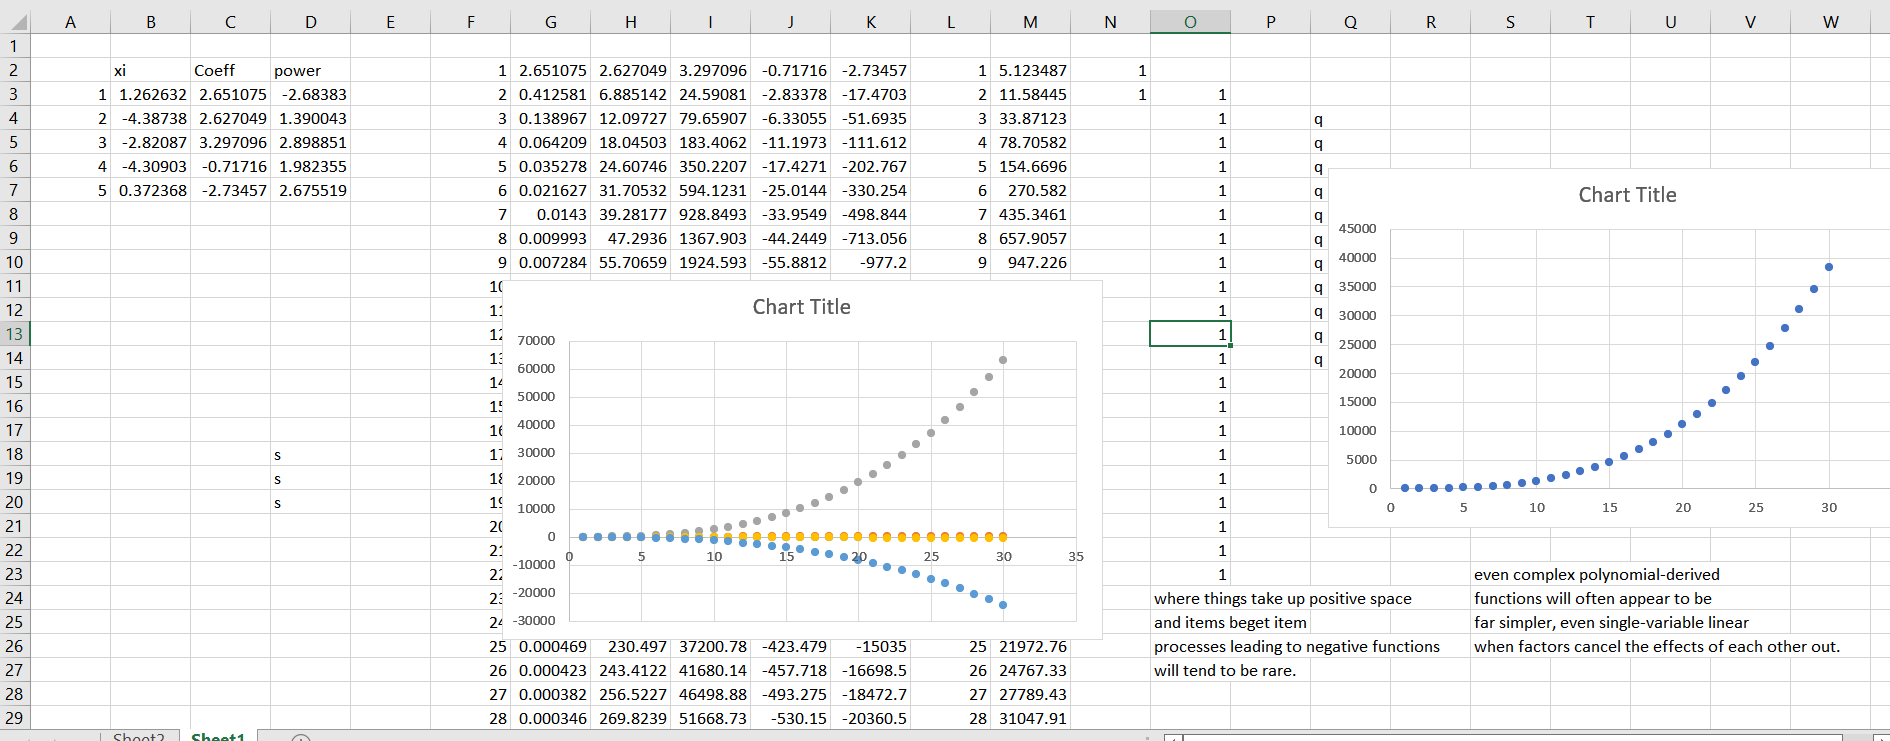Select cell containing 37200.78
This screenshot has width=1890, height=741.
pyautogui.click(x=710, y=646)
